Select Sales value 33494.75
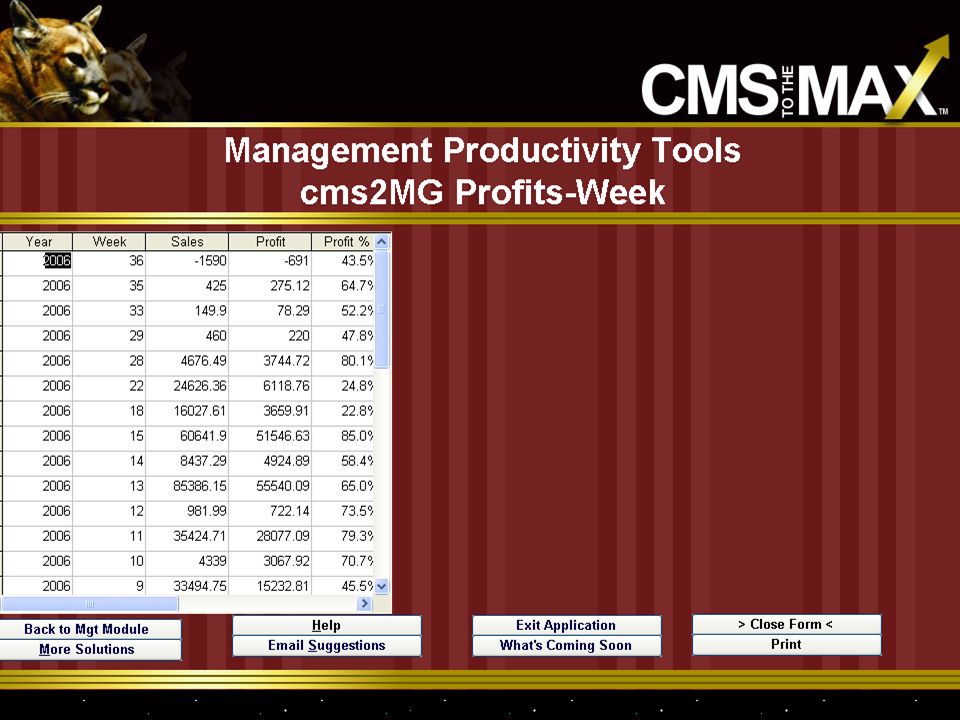Image resolution: width=960 pixels, height=720 pixels. pyautogui.click(x=187, y=586)
